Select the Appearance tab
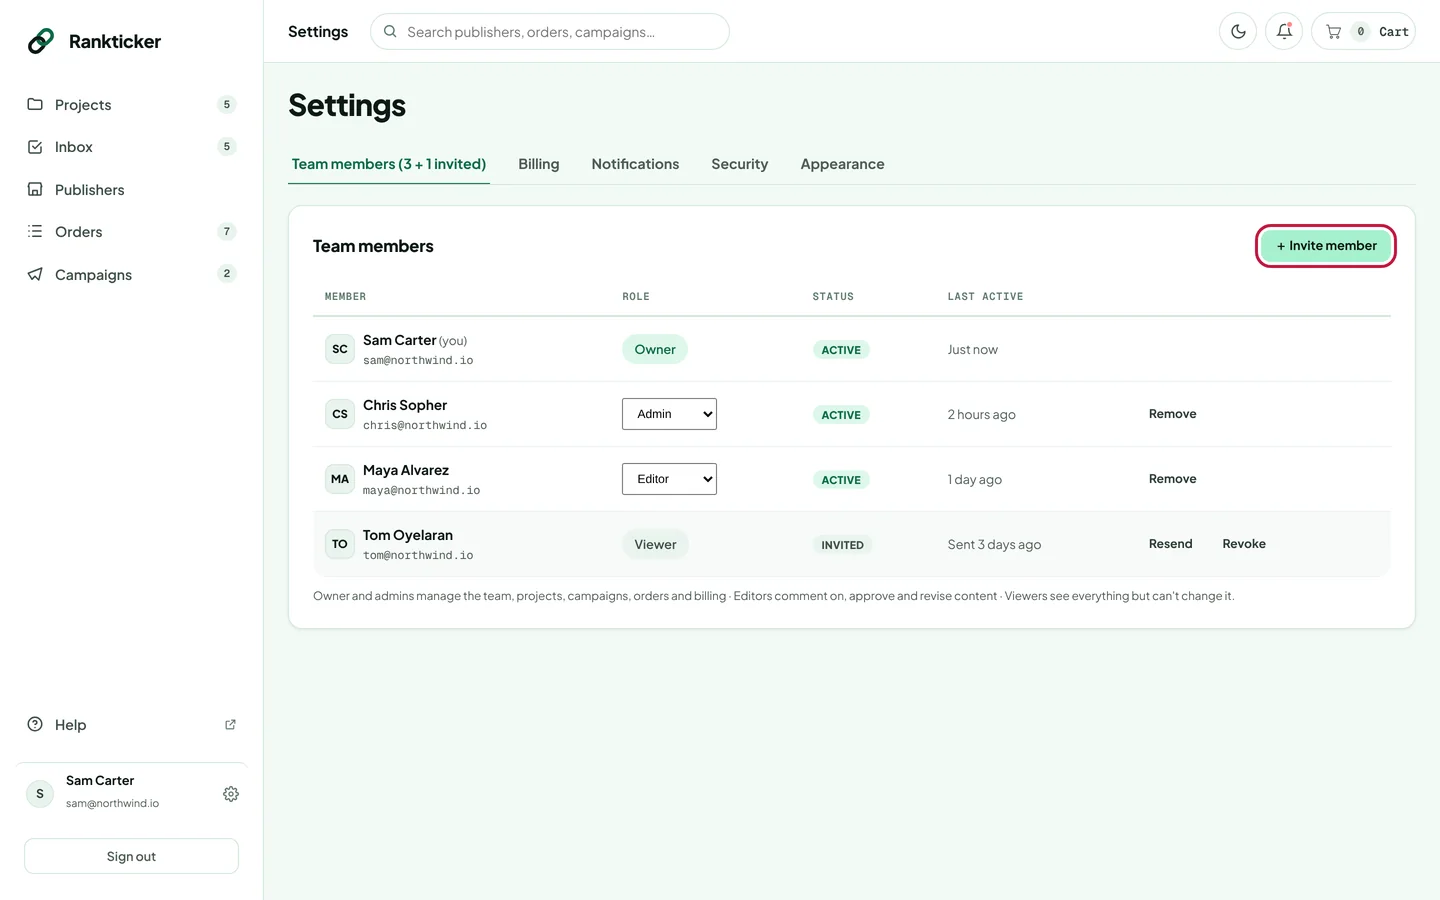Image resolution: width=1440 pixels, height=900 pixels. click(x=842, y=164)
